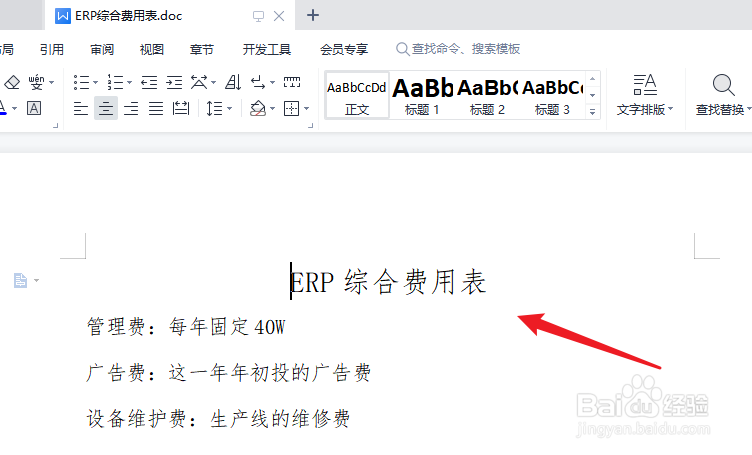Viewport: 752px width, 455px height.
Task: Apply character border (boxed A)
Action: 34,108
